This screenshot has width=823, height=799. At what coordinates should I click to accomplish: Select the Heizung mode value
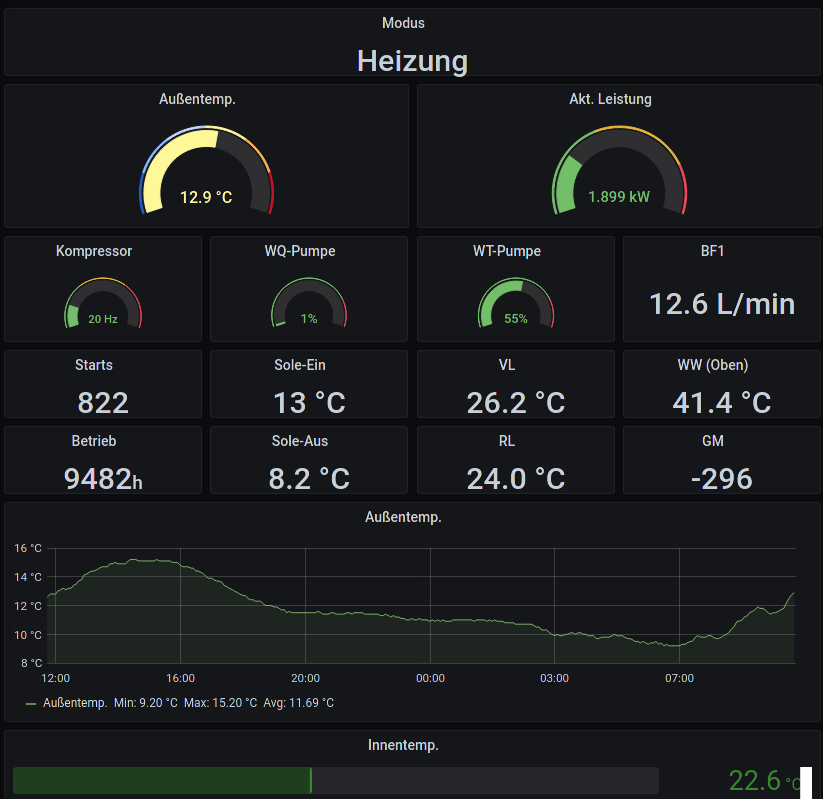(x=413, y=61)
